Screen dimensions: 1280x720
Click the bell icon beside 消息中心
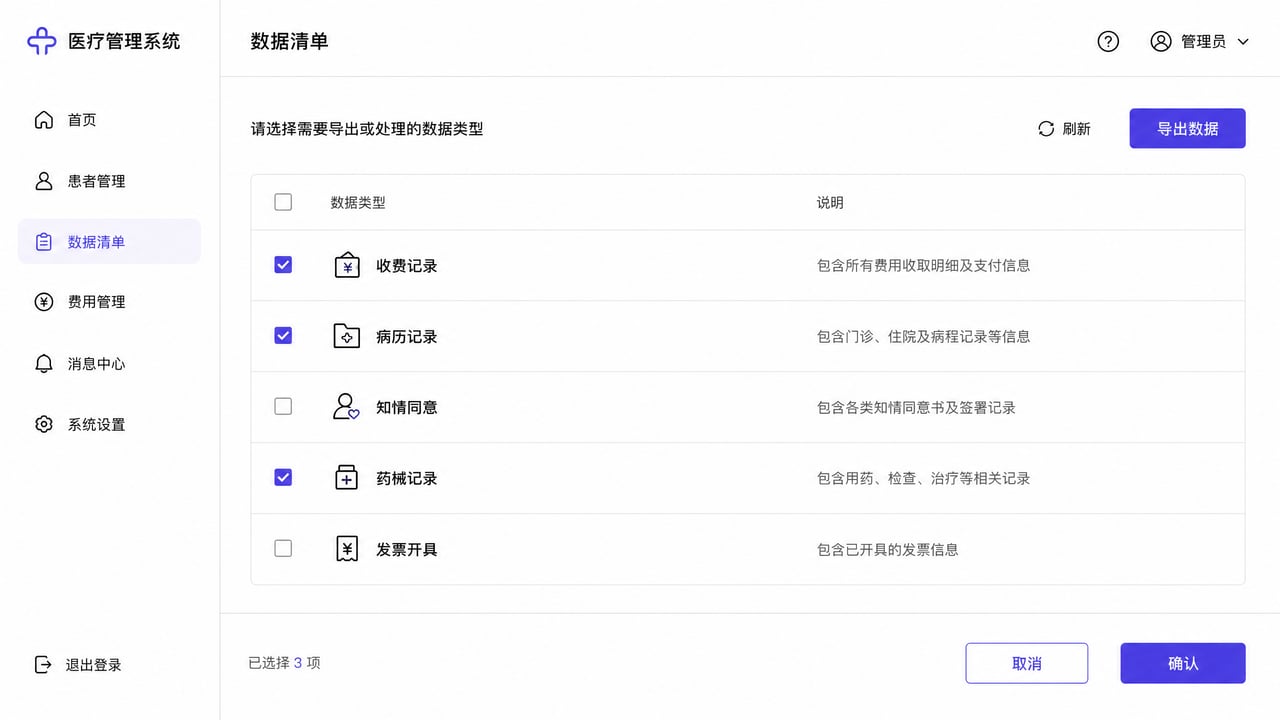click(44, 364)
